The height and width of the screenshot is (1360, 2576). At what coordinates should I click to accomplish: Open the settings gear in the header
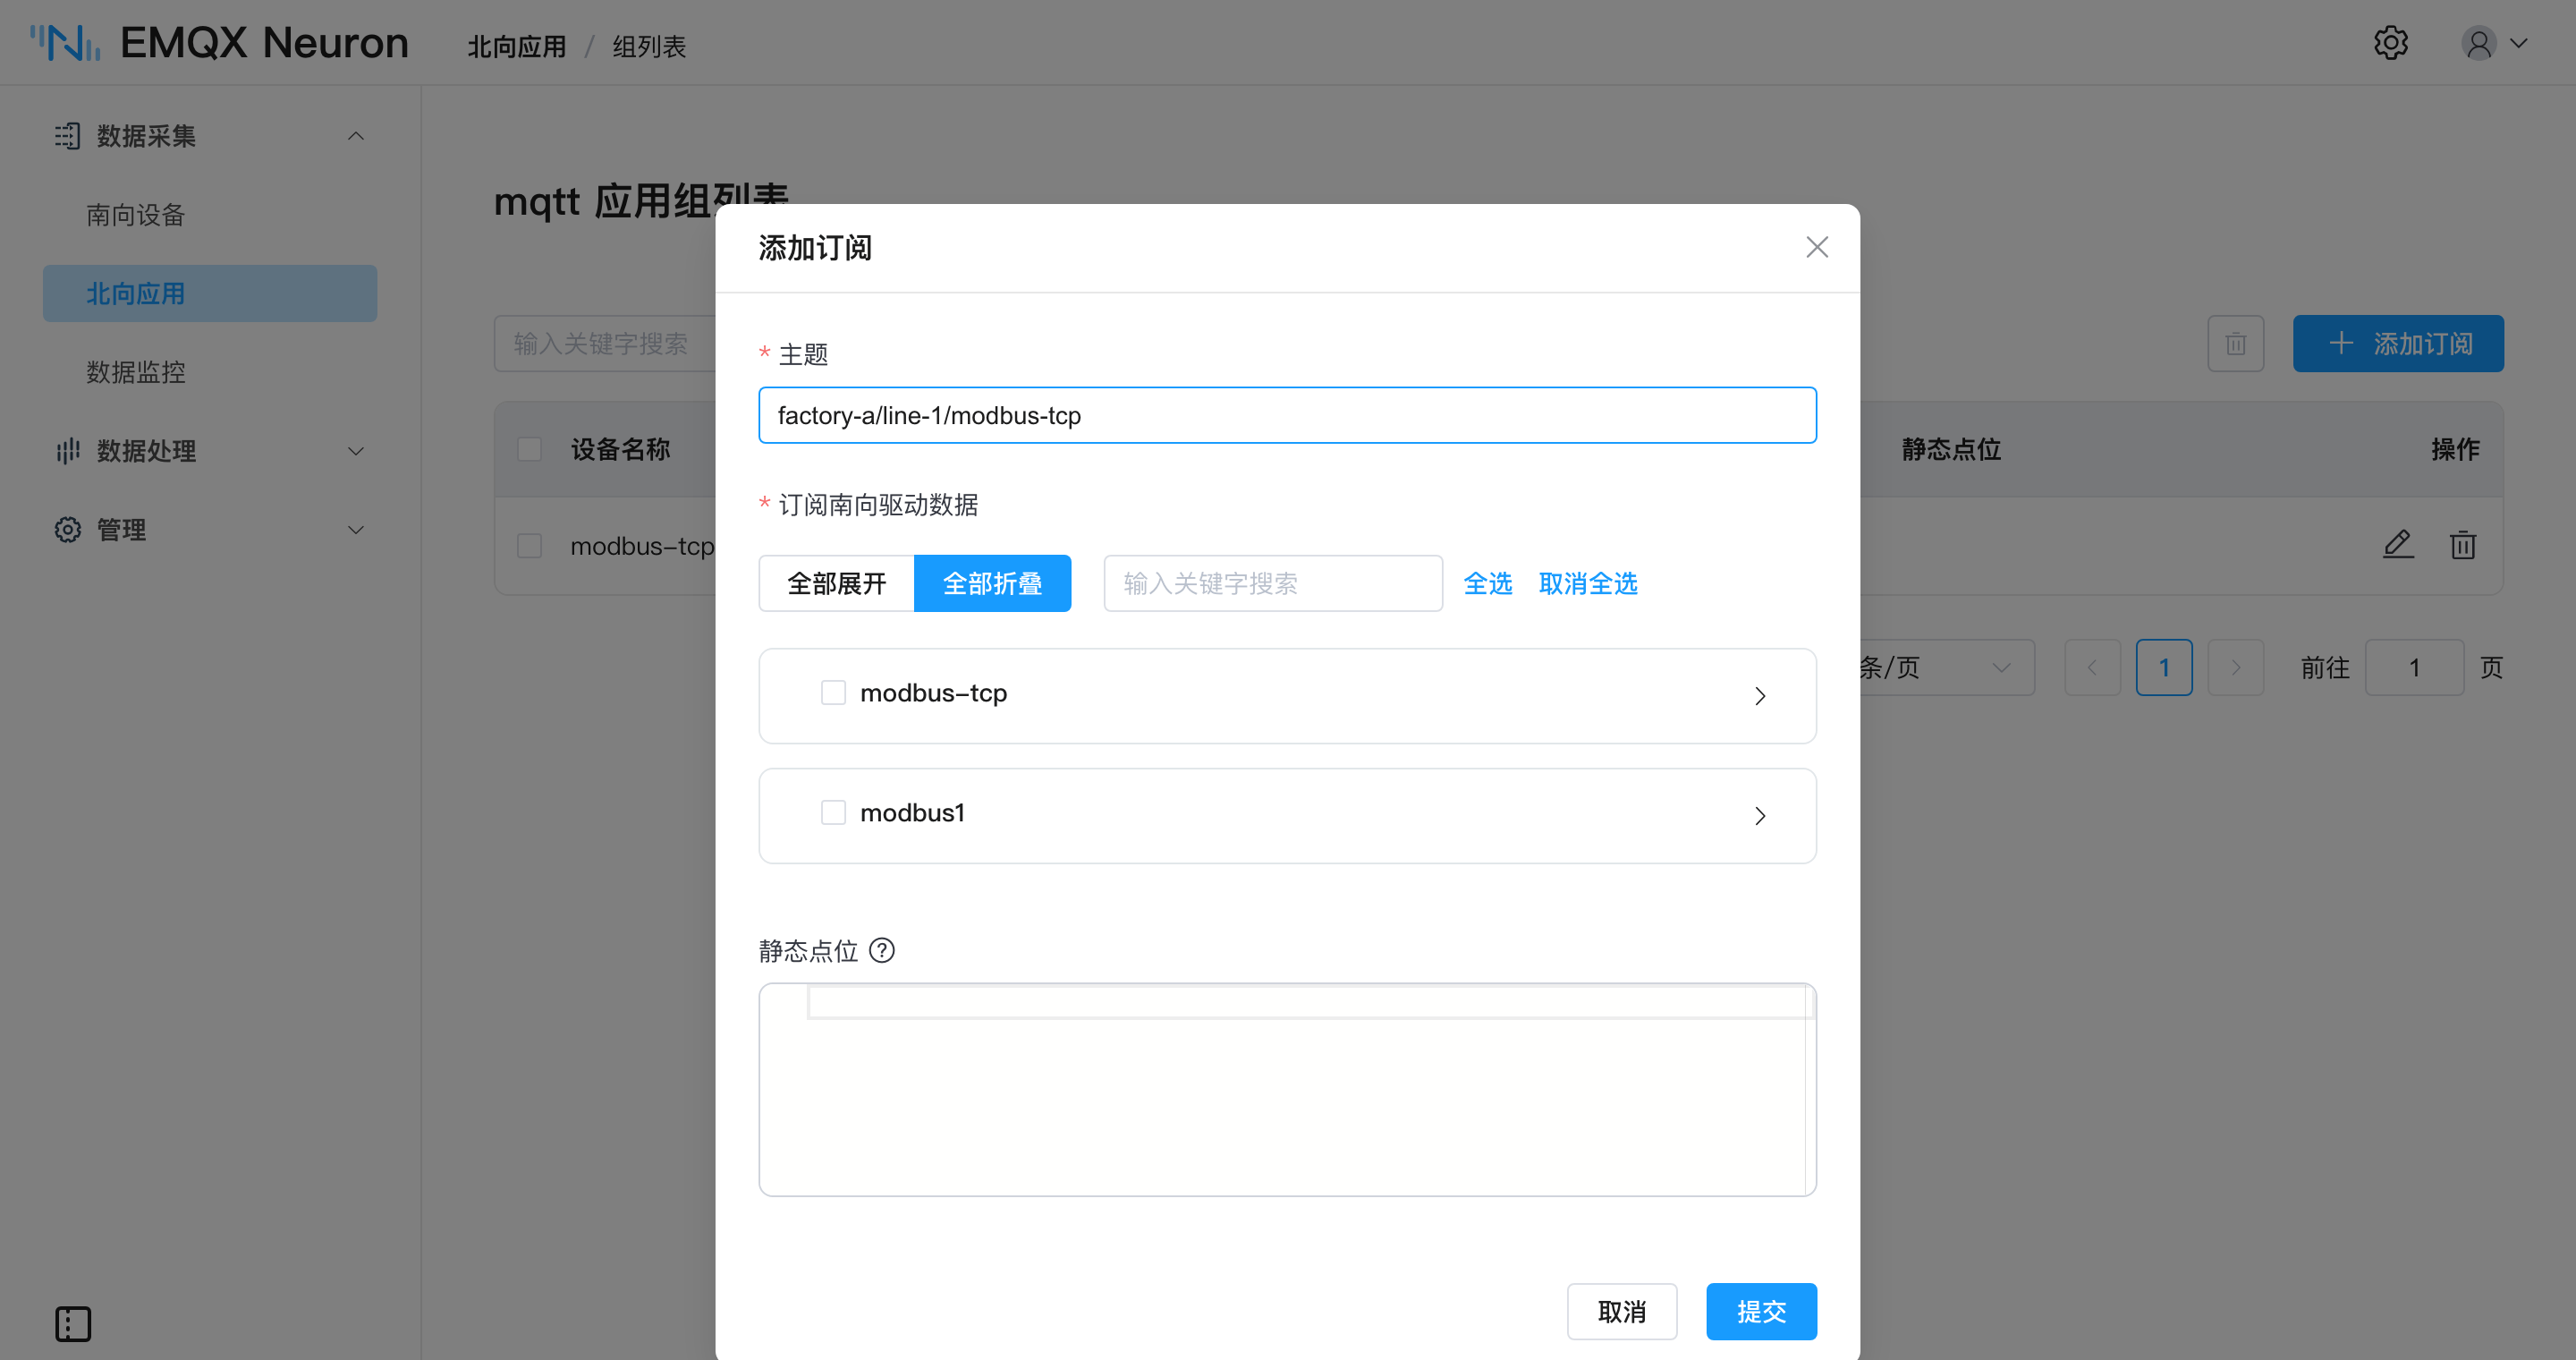pos(2391,43)
